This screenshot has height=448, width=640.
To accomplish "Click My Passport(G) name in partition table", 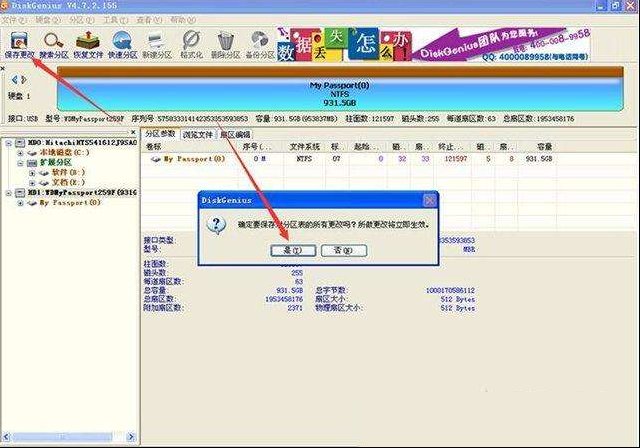I will pyautogui.click(x=194, y=159).
